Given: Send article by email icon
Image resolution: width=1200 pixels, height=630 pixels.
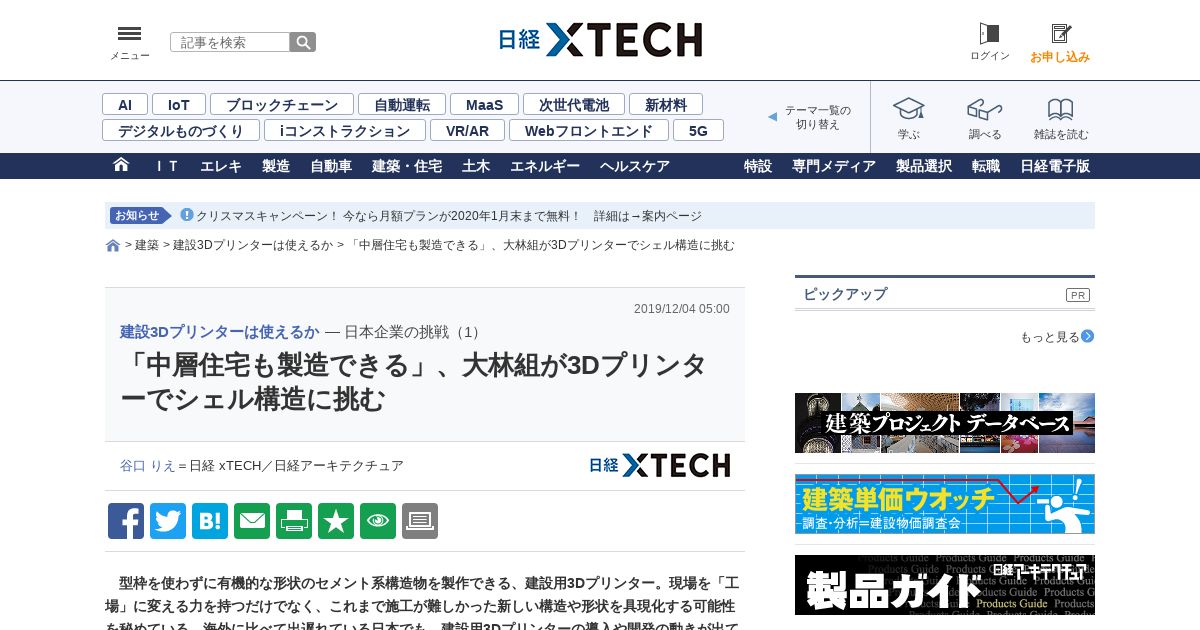Looking at the screenshot, I should coord(252,521).
